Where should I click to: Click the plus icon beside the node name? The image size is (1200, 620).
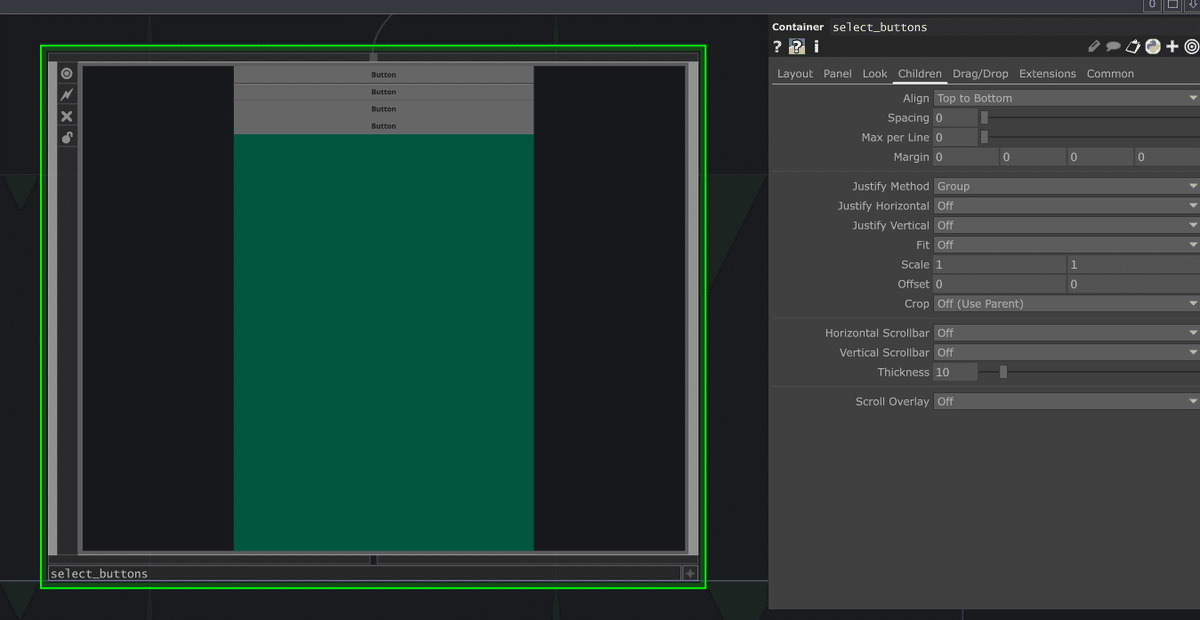coord(690,573)
